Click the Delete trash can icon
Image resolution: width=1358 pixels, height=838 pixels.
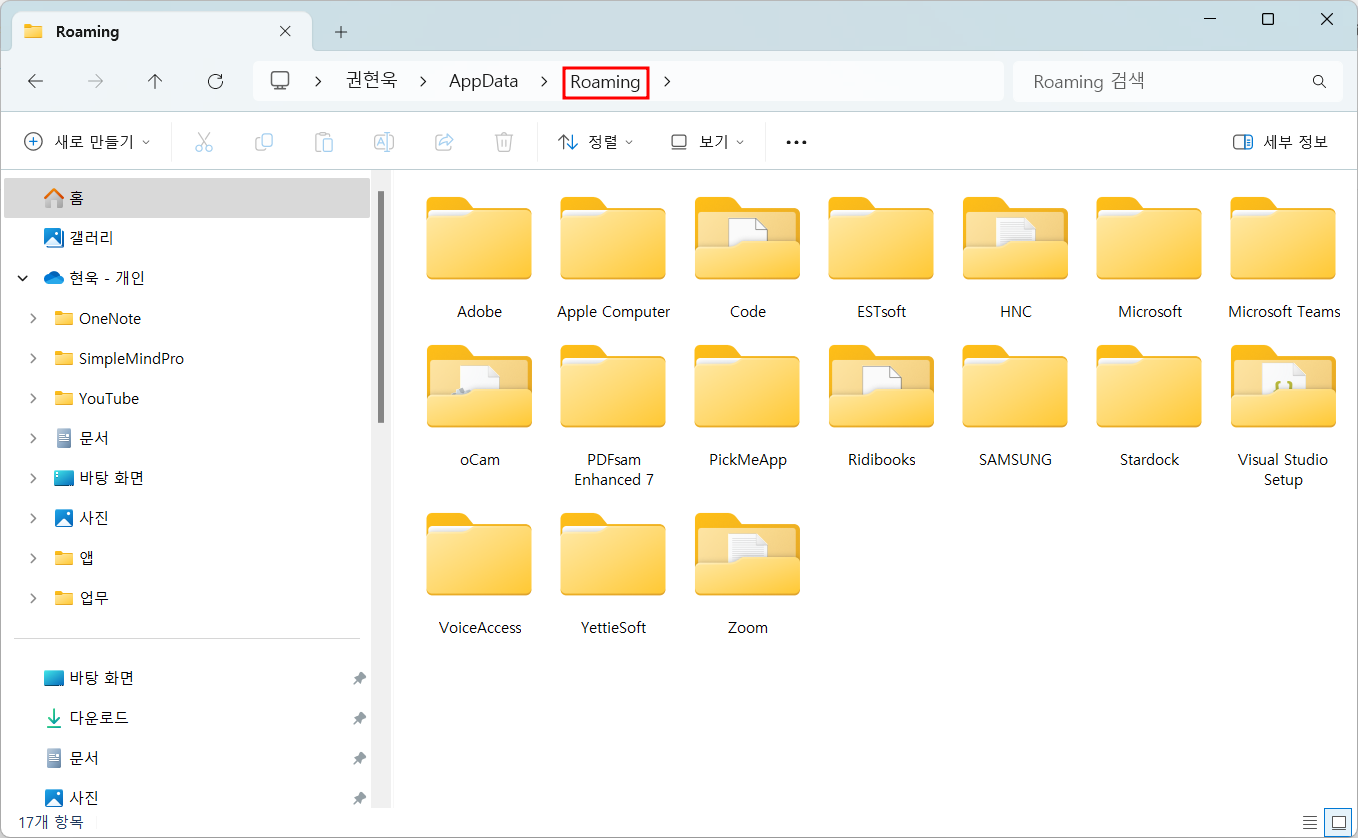(504, 142)
